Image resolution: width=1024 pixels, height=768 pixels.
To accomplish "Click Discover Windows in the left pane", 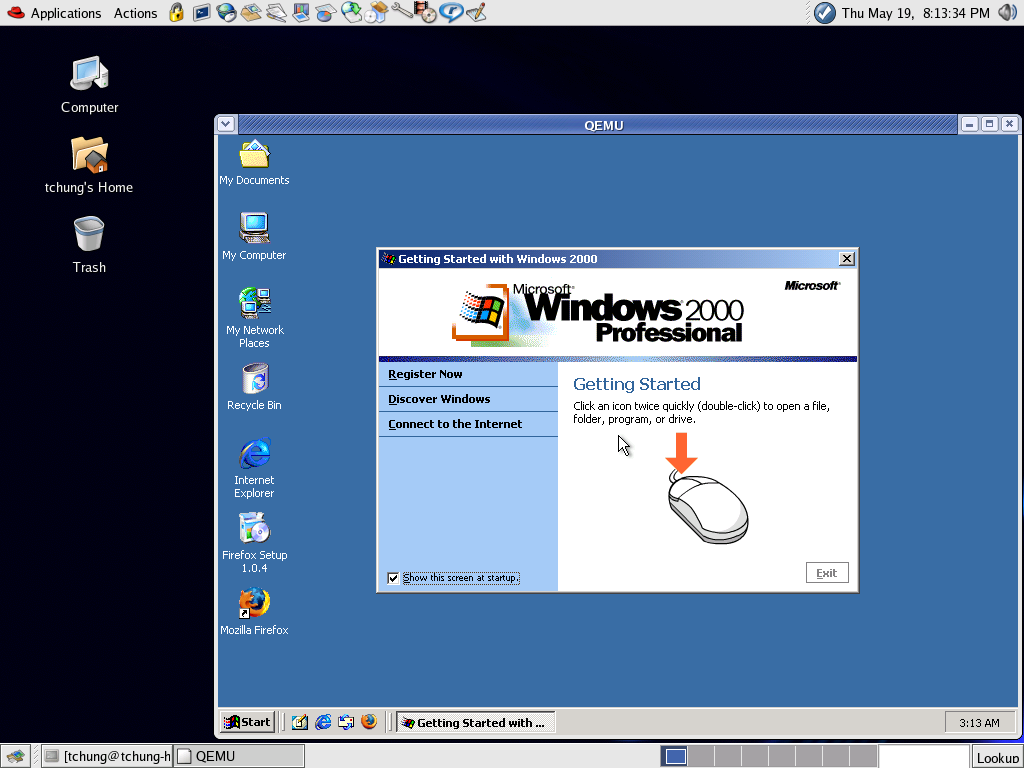I will pyautogui.click(x=439, y=399).
